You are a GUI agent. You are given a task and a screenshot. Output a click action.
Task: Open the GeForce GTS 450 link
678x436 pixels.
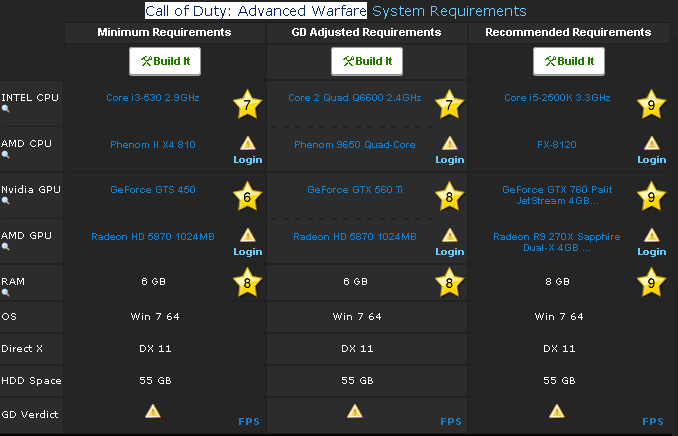coord(153,189)
